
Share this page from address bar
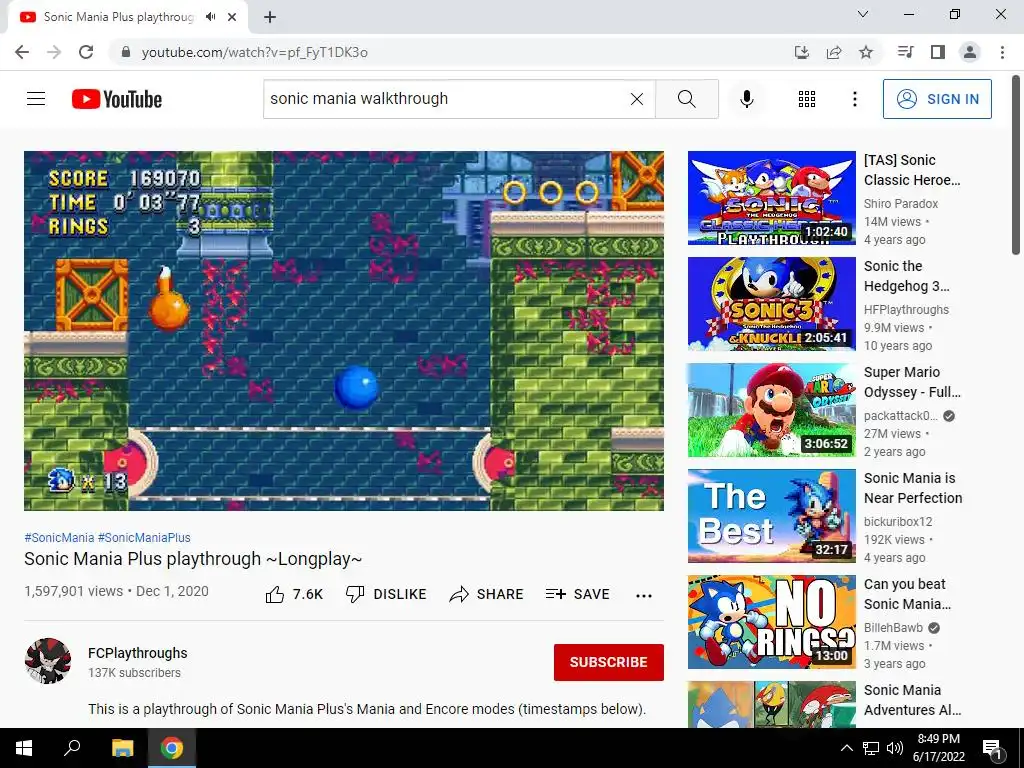[834, 52]
